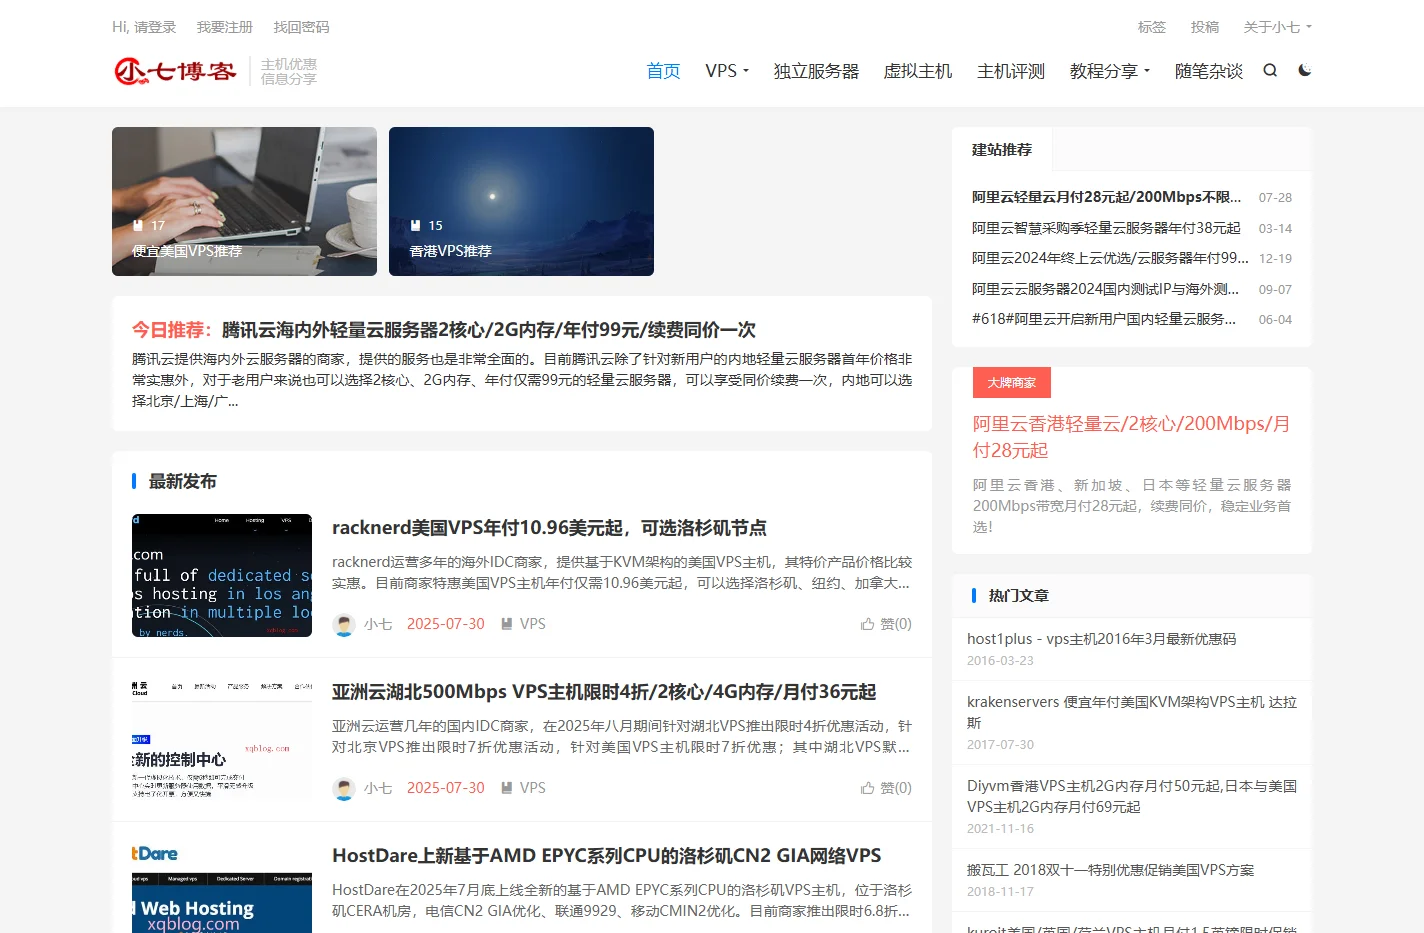Click author name 小七 on racknerd post
The width and height of the screenshot is (1424, 933).
coord(378,624)
